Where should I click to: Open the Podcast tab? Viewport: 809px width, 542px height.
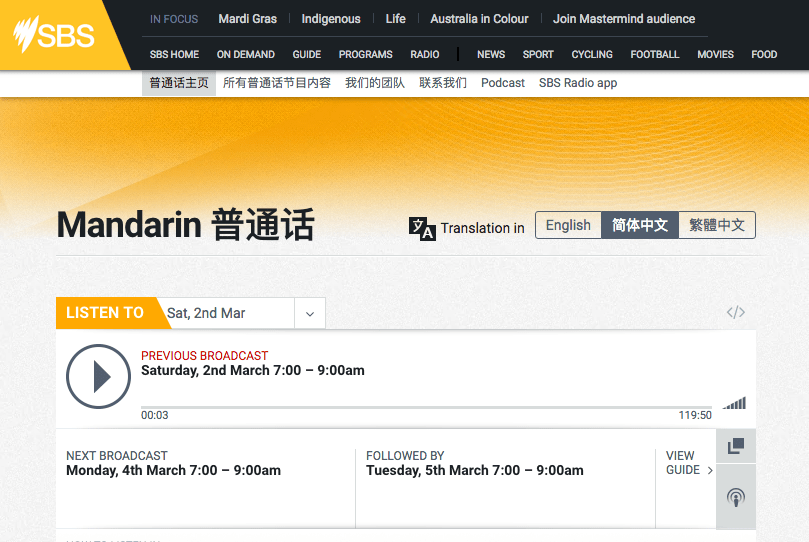502,83
